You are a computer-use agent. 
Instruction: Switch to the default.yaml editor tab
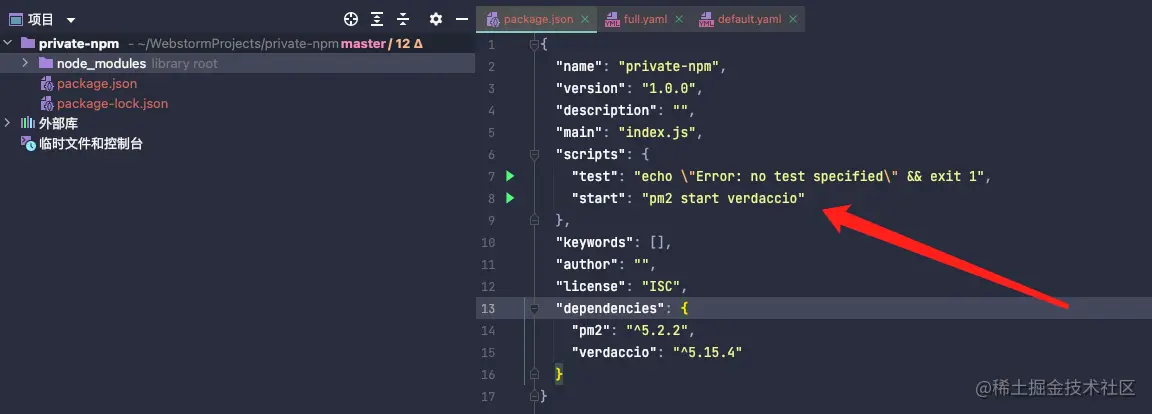[749, 19]
